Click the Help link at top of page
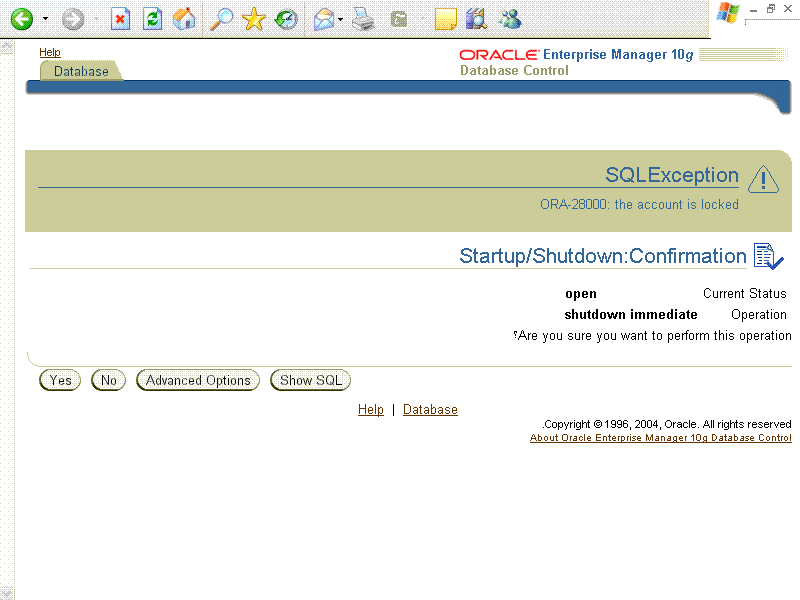The width and height of the screenshot is (800, 600). click(x=50, y=52)
